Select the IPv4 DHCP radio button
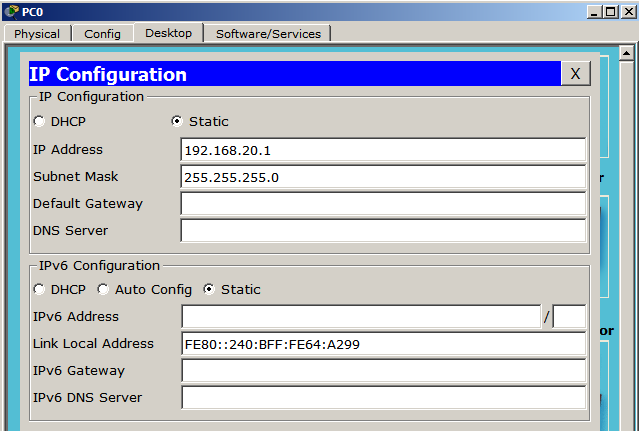This screenshot has height=431, width=639. [40, 121]
